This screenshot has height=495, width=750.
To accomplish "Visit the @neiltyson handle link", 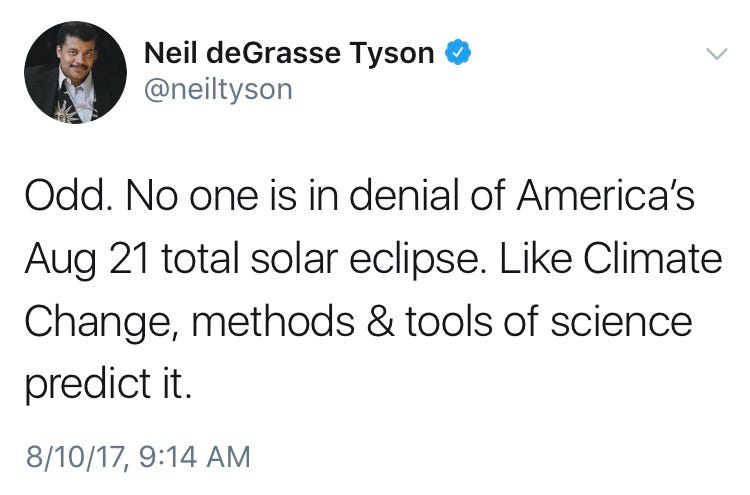I will (x=218, y=90).
